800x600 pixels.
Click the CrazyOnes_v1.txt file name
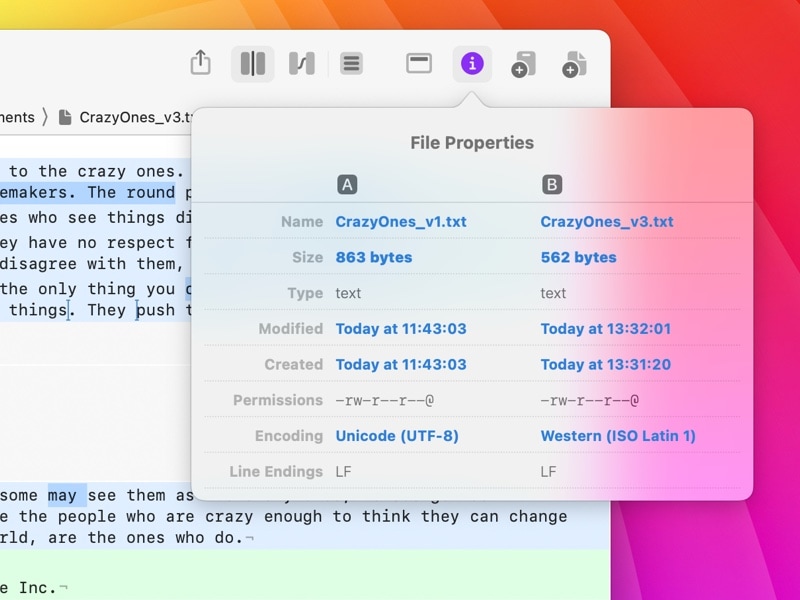[401, 221]
